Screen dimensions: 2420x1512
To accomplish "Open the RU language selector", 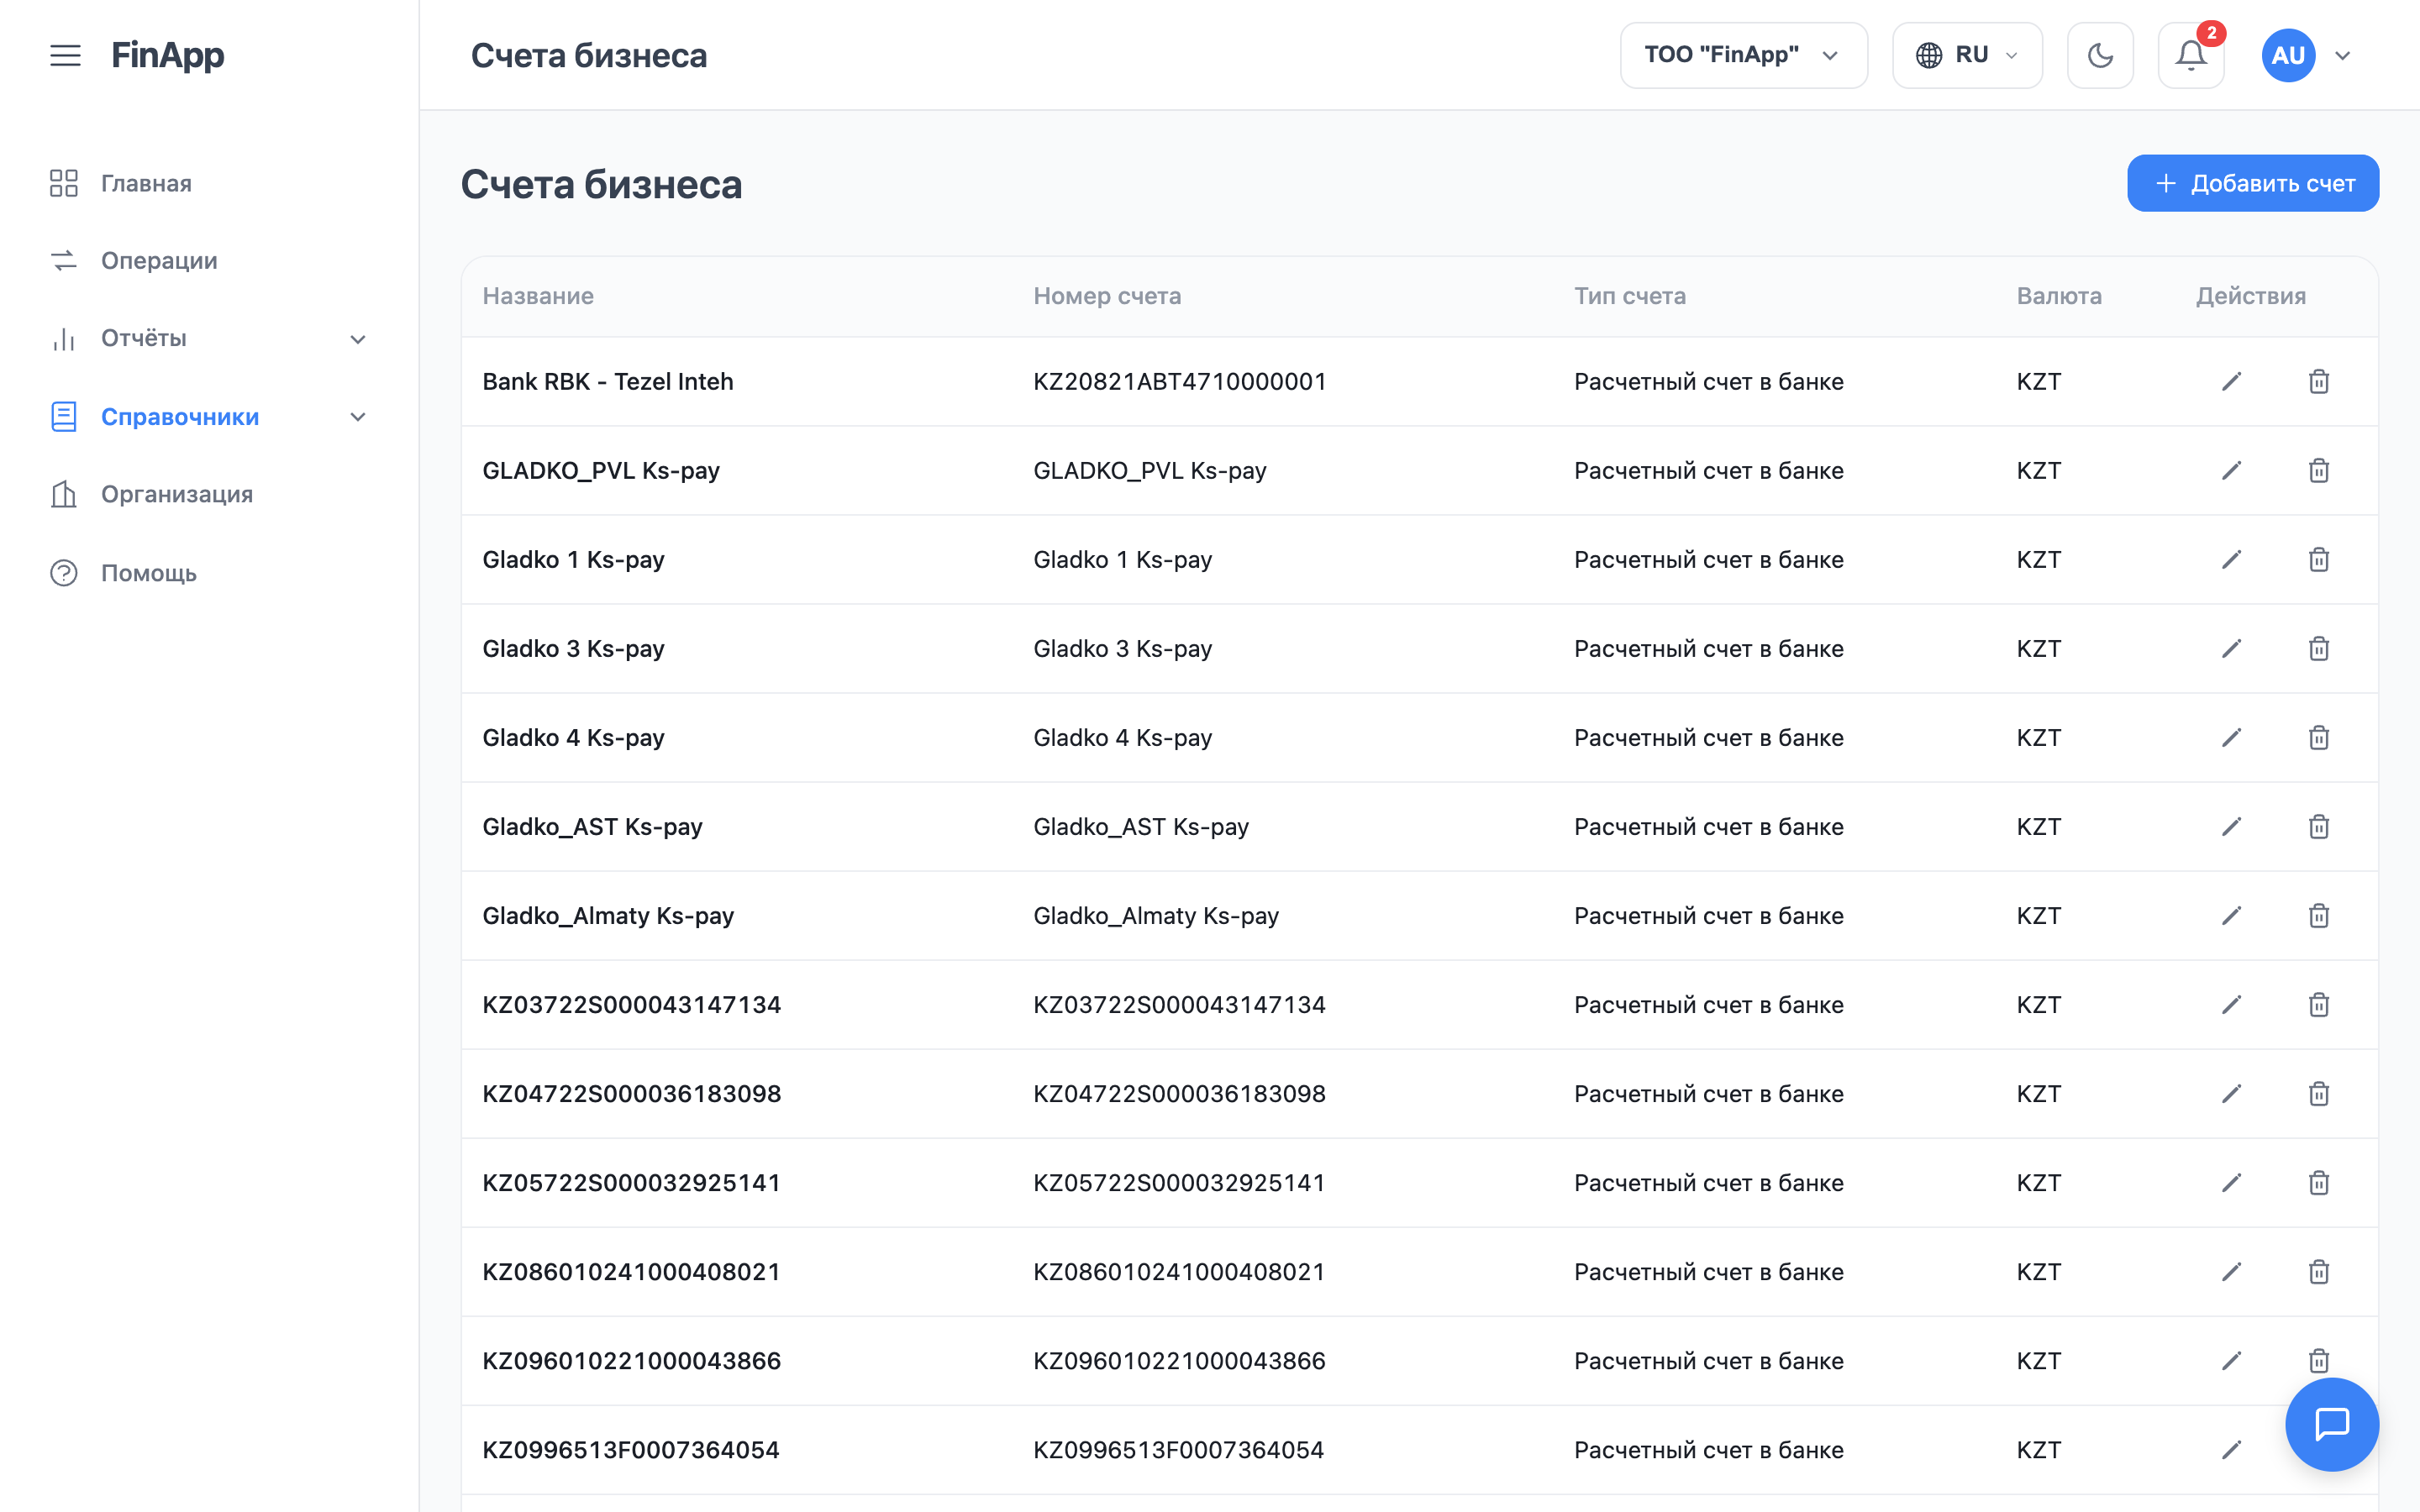I will (1967, 55).
